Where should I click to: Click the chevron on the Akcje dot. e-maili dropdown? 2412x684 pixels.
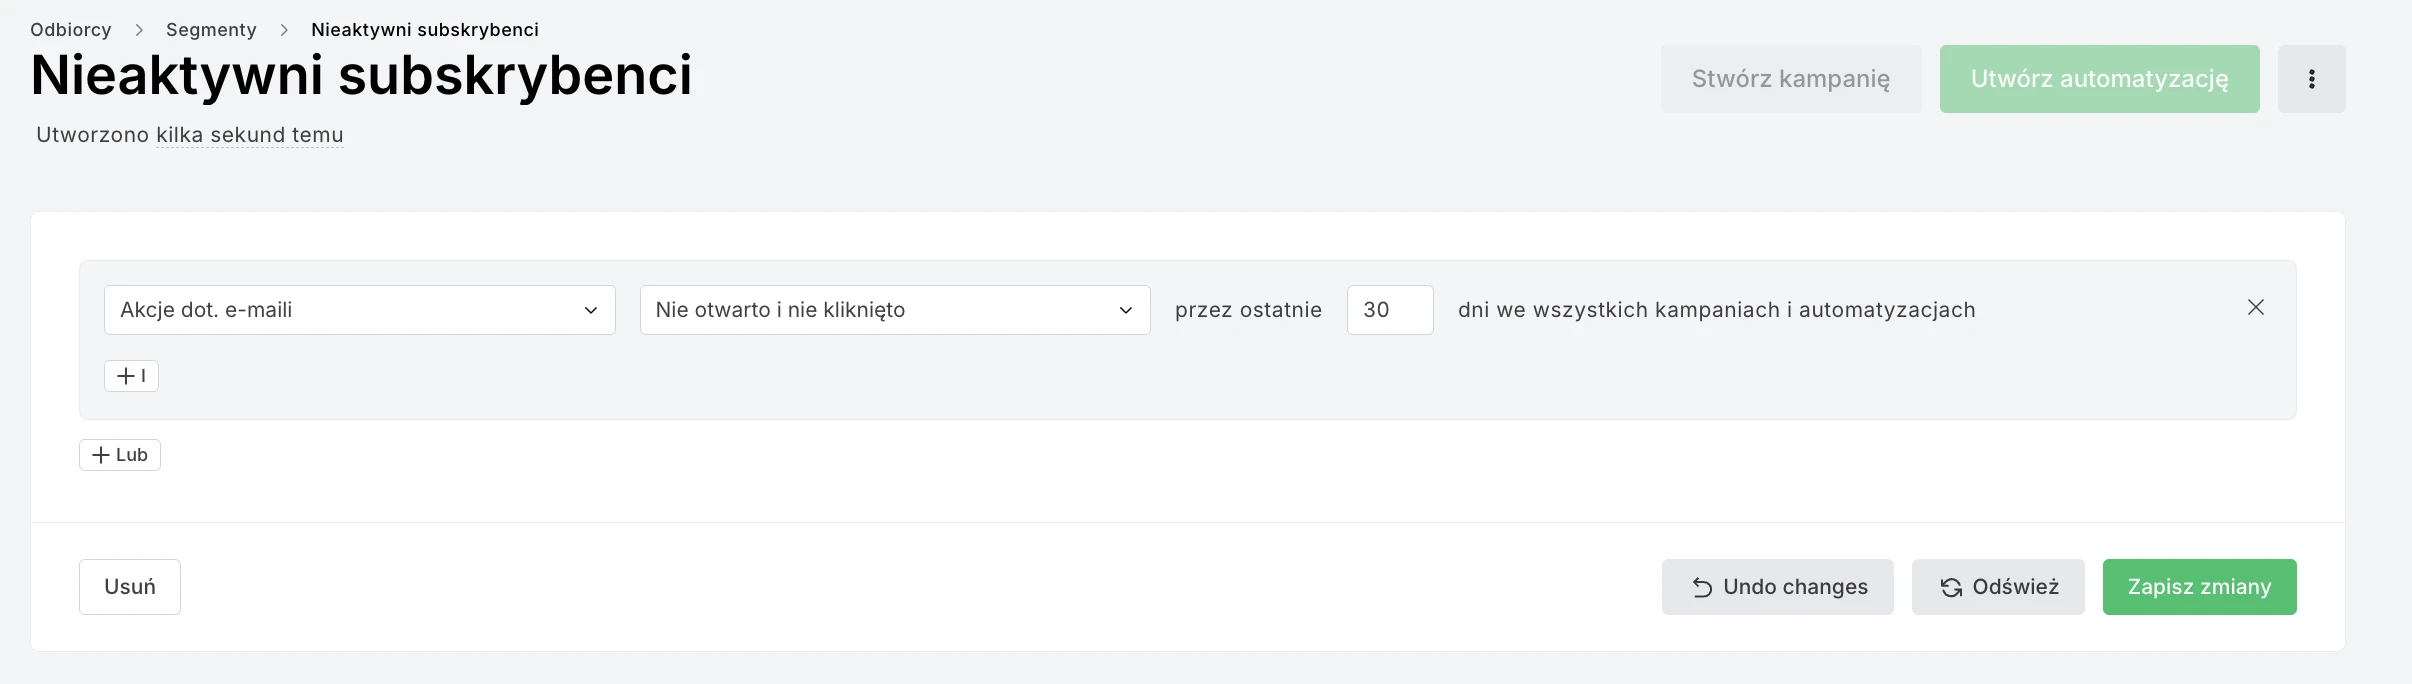pyautogui.click(x=590, y=310)
